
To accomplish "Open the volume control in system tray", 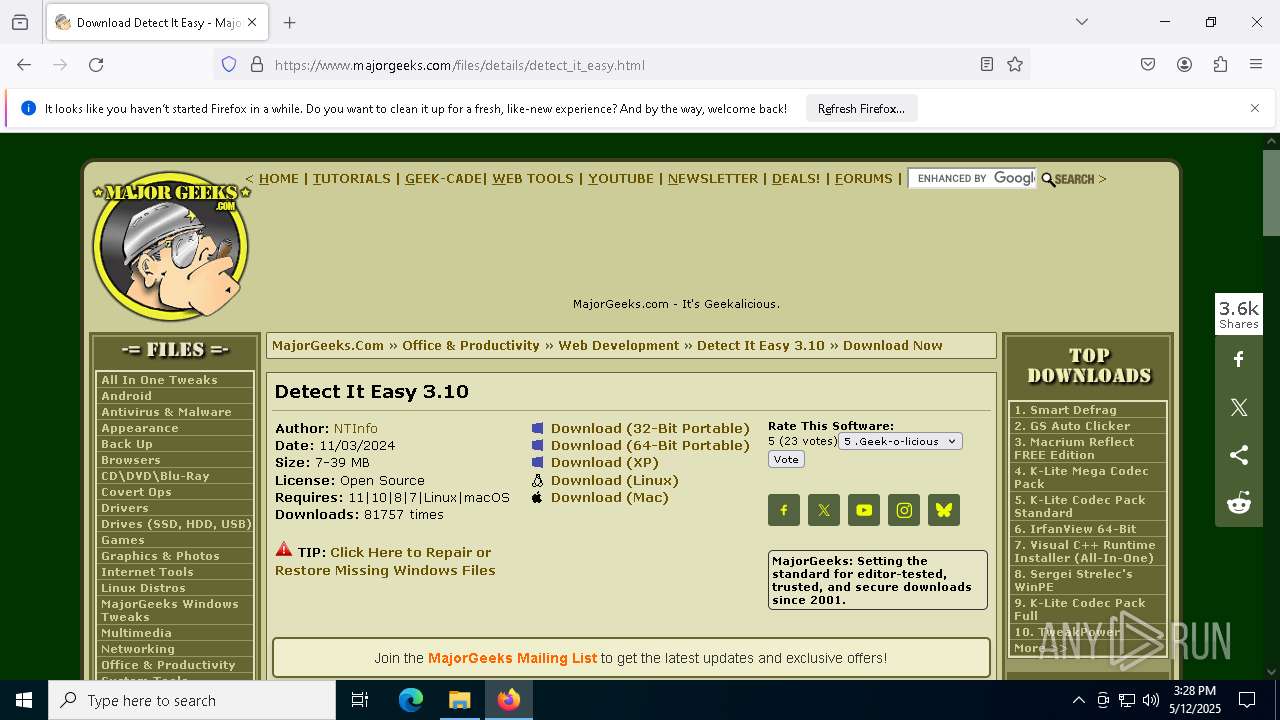I will point(1151,700).
